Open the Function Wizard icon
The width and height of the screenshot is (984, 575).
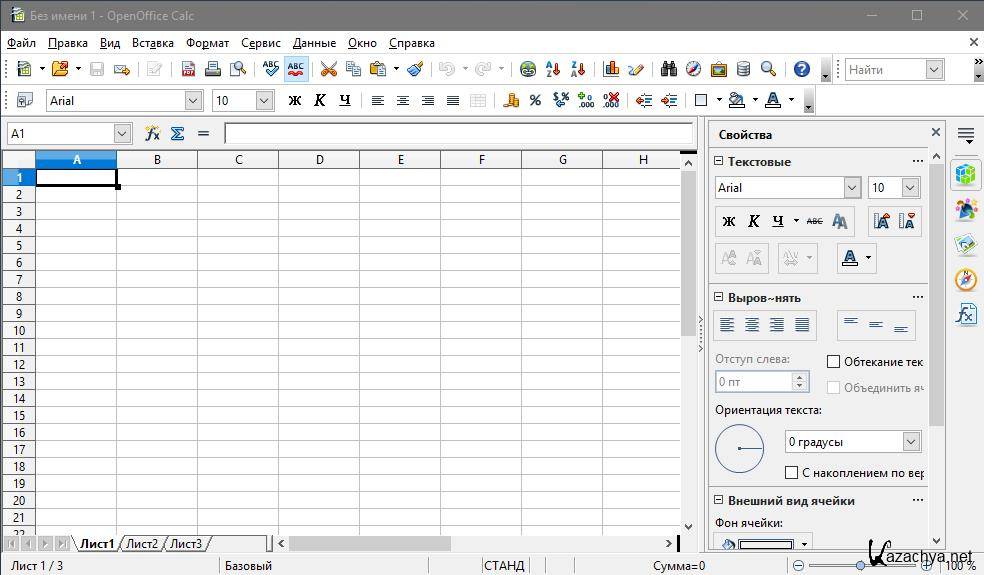pos(152,133)
